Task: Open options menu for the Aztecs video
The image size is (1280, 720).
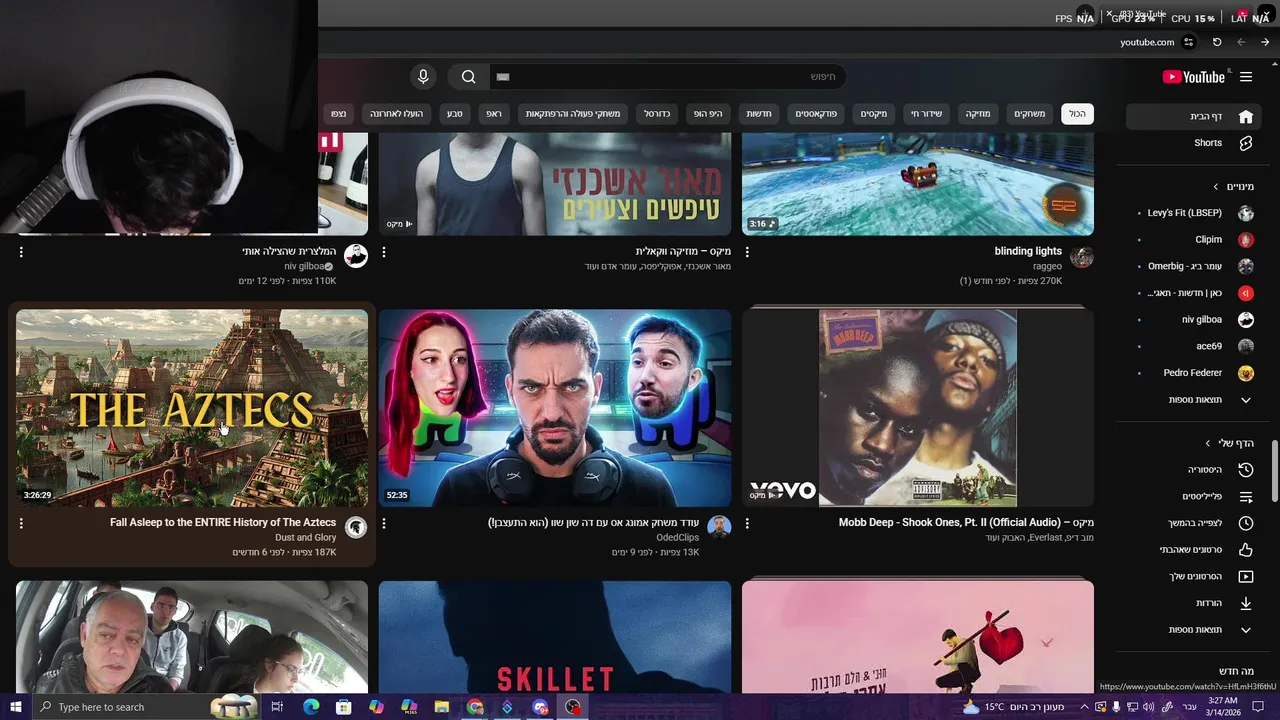Action: (21, 523)
